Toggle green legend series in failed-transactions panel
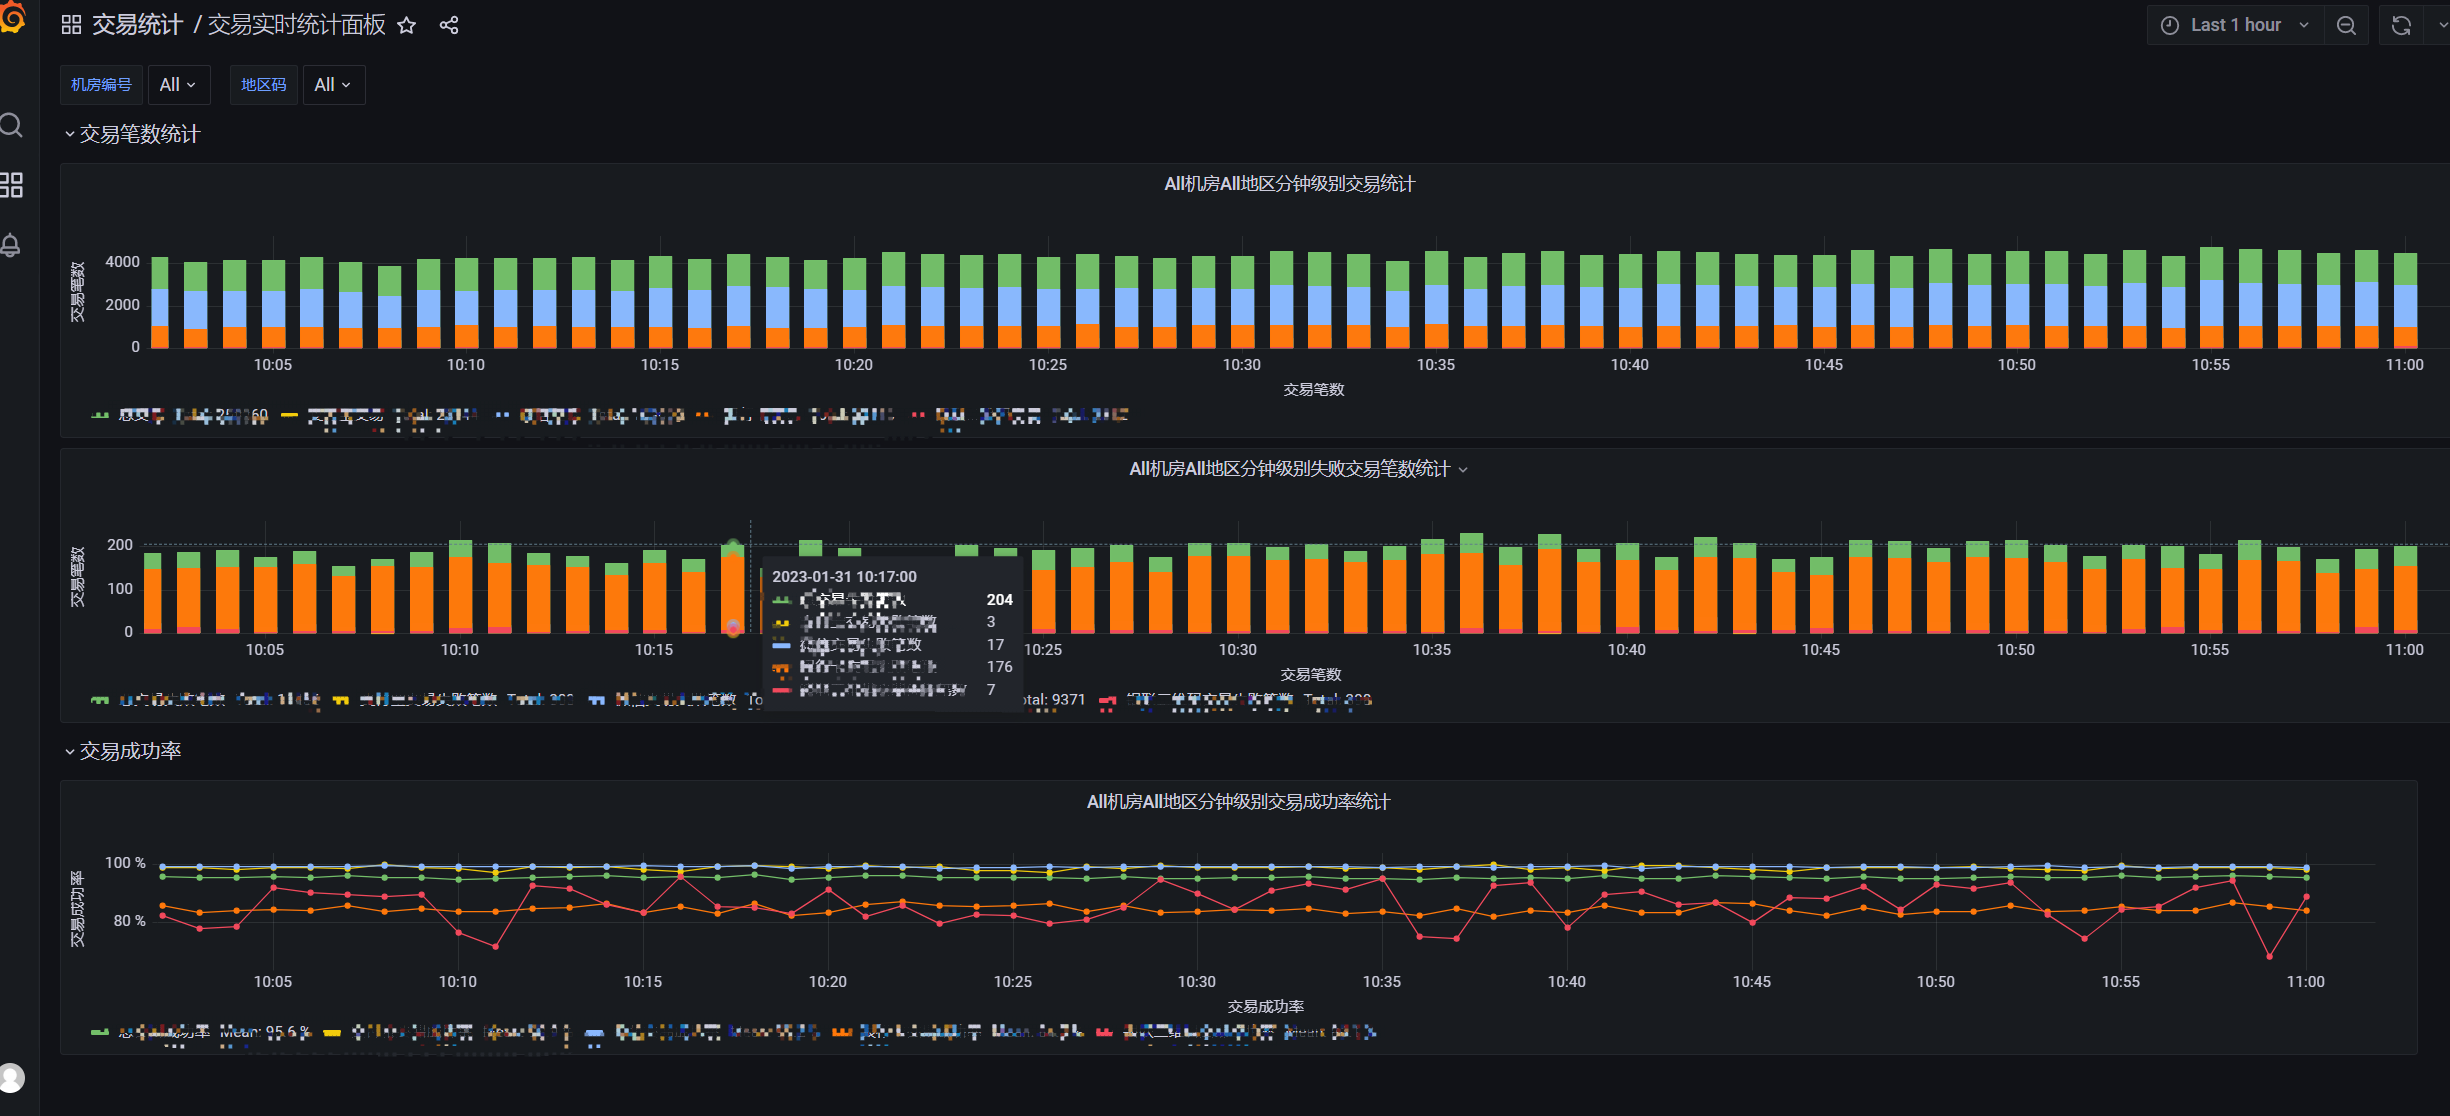2450x1116 pixels. pos(205,700)
